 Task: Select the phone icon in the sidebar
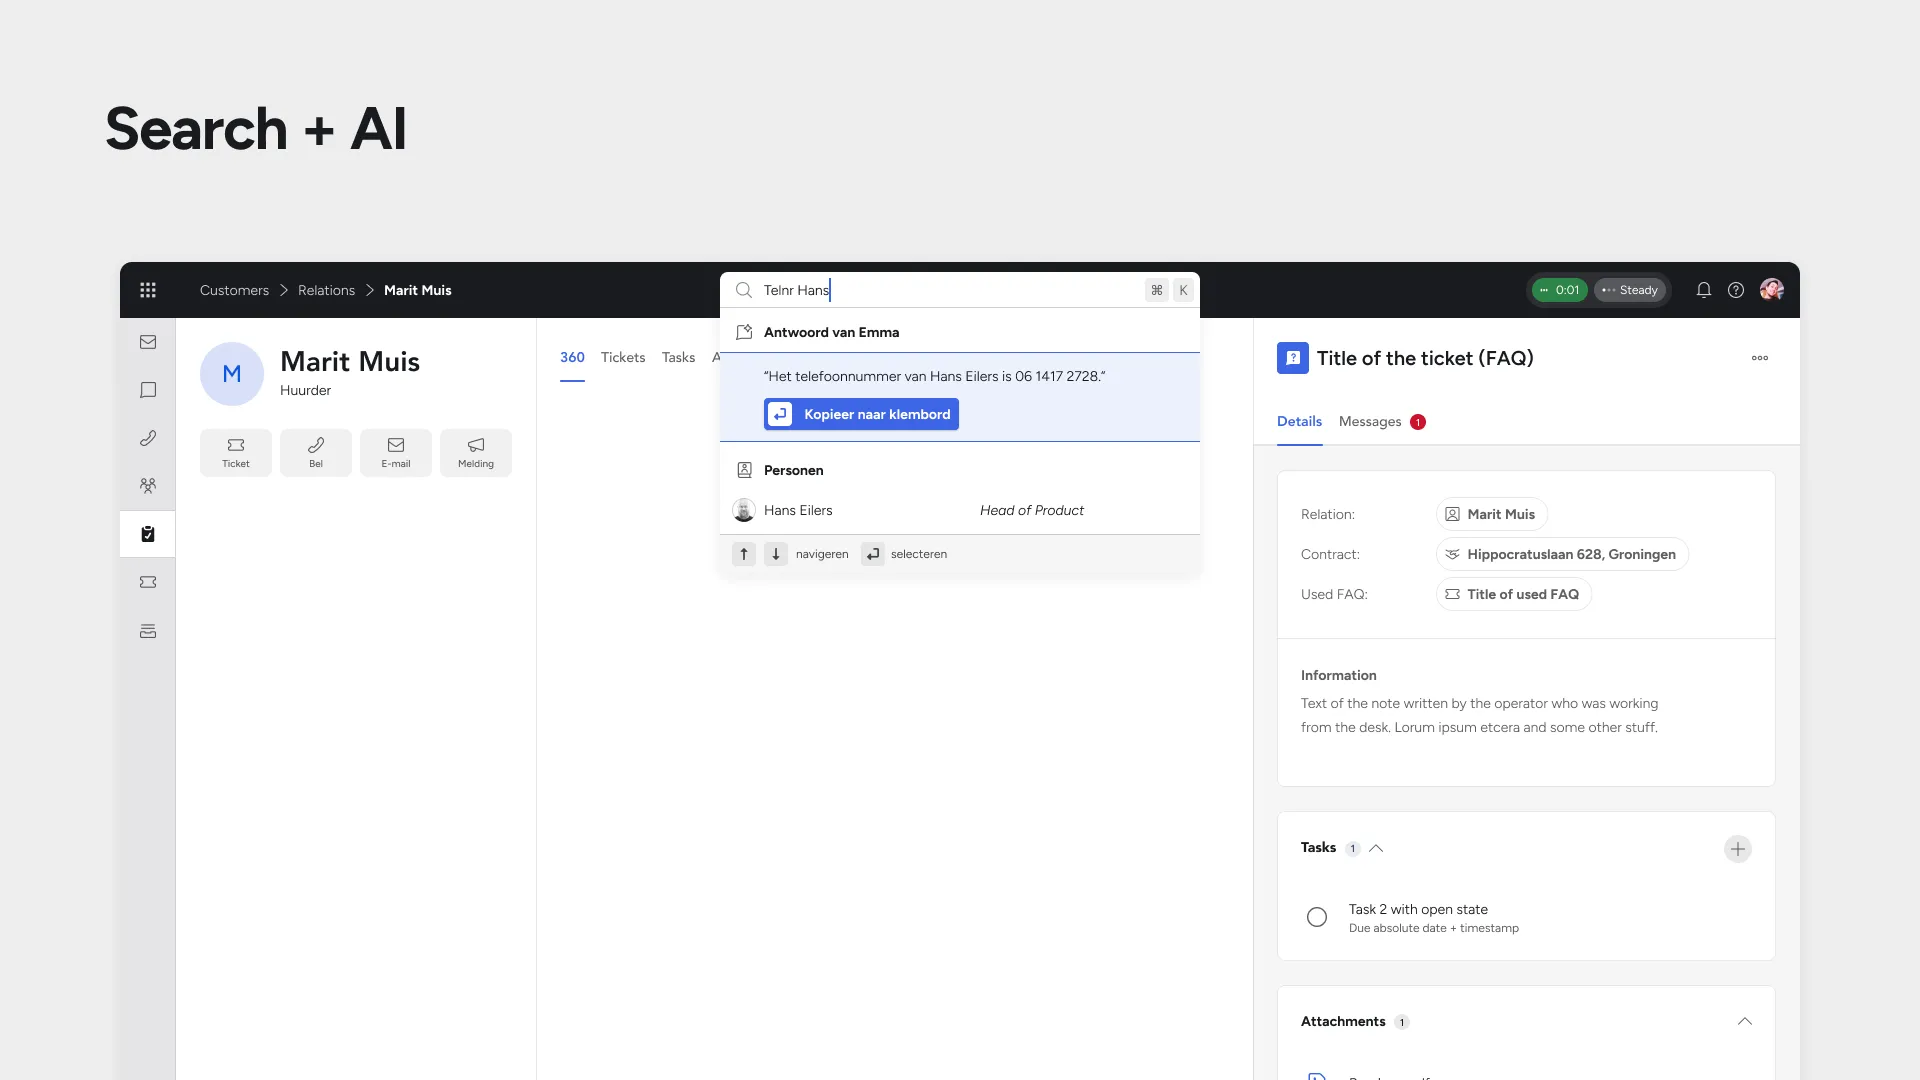(148, 438)
